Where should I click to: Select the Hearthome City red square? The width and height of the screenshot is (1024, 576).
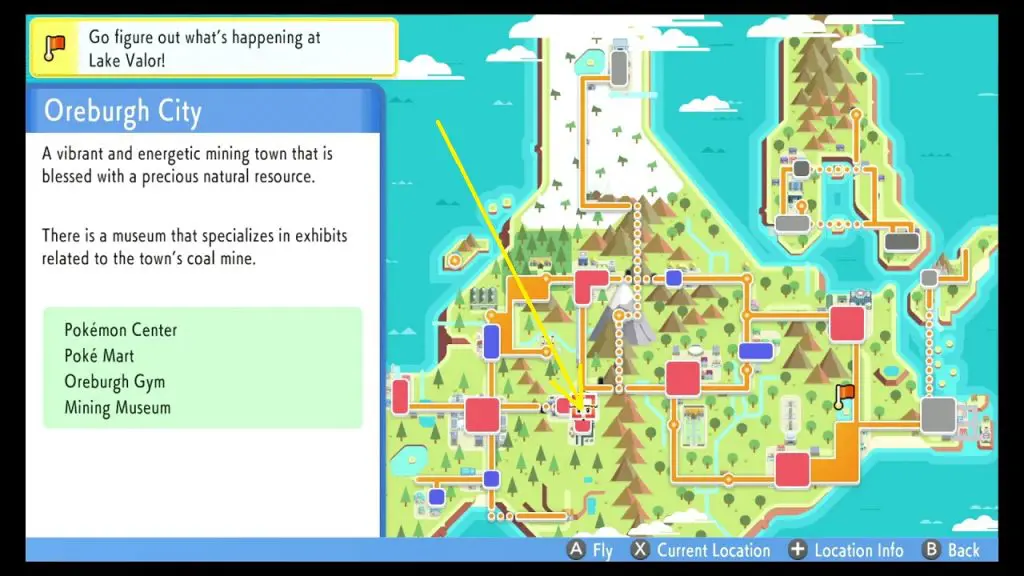683,378
